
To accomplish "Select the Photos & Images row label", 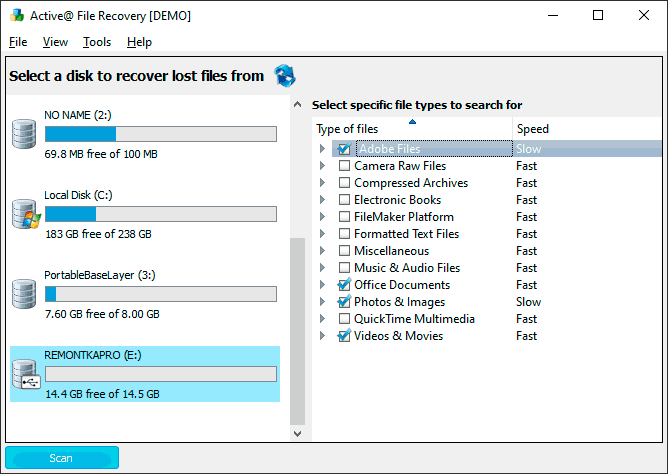I will (400, 302).
